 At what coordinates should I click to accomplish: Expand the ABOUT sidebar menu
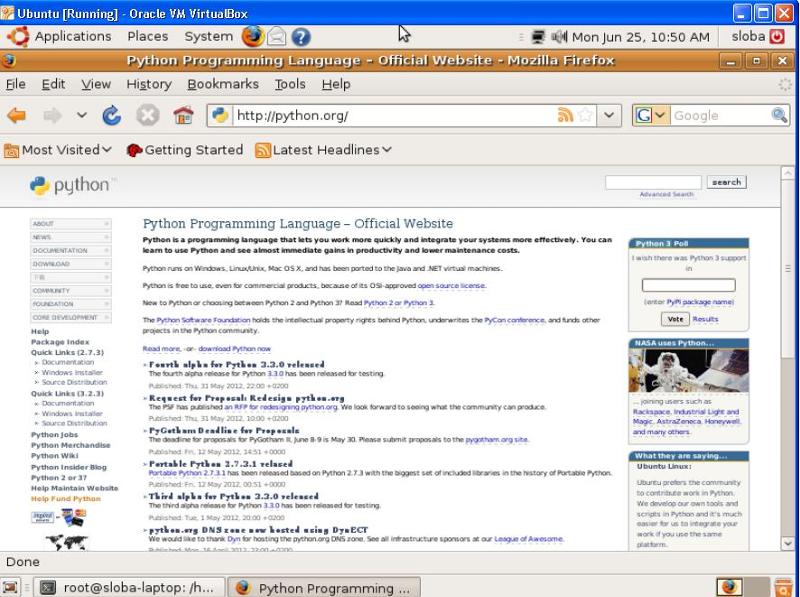[x=71, y=224]
